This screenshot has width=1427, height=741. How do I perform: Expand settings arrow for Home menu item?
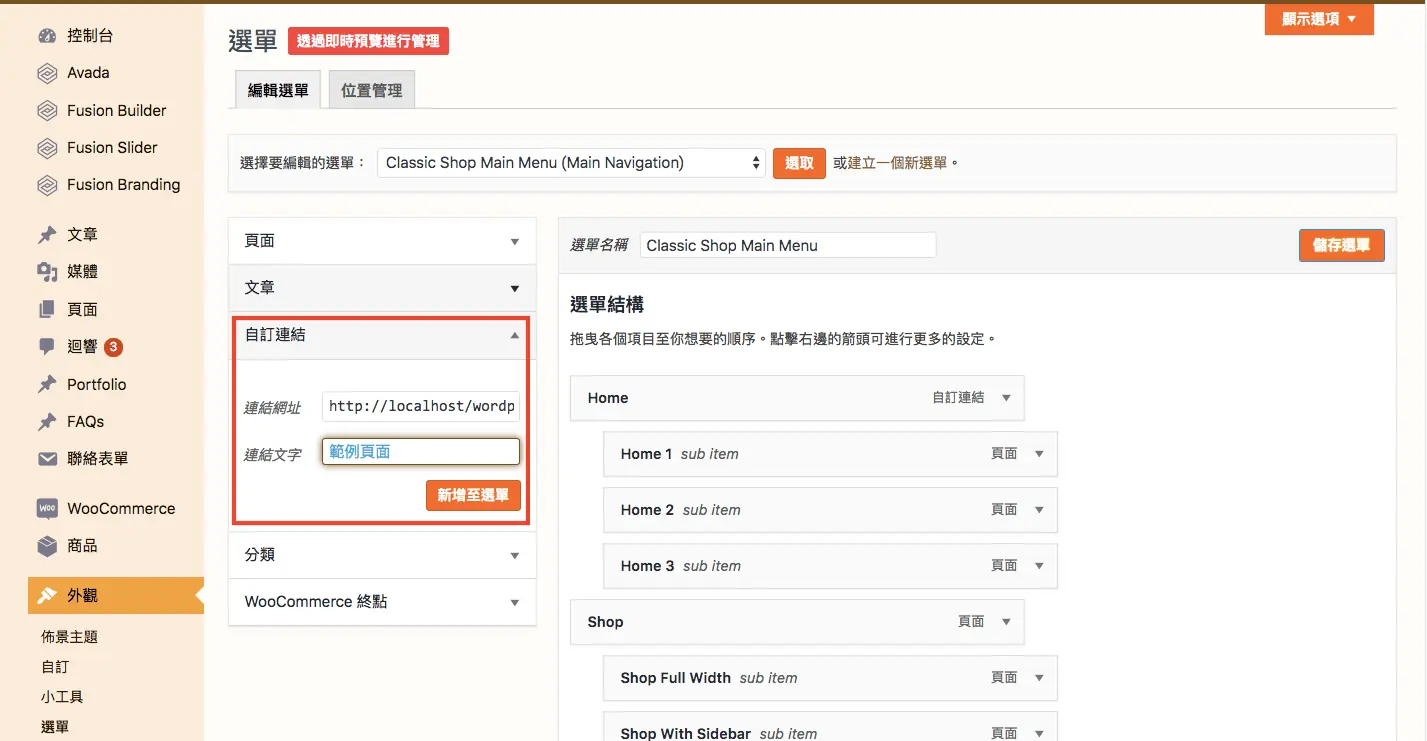point(1006,398)
